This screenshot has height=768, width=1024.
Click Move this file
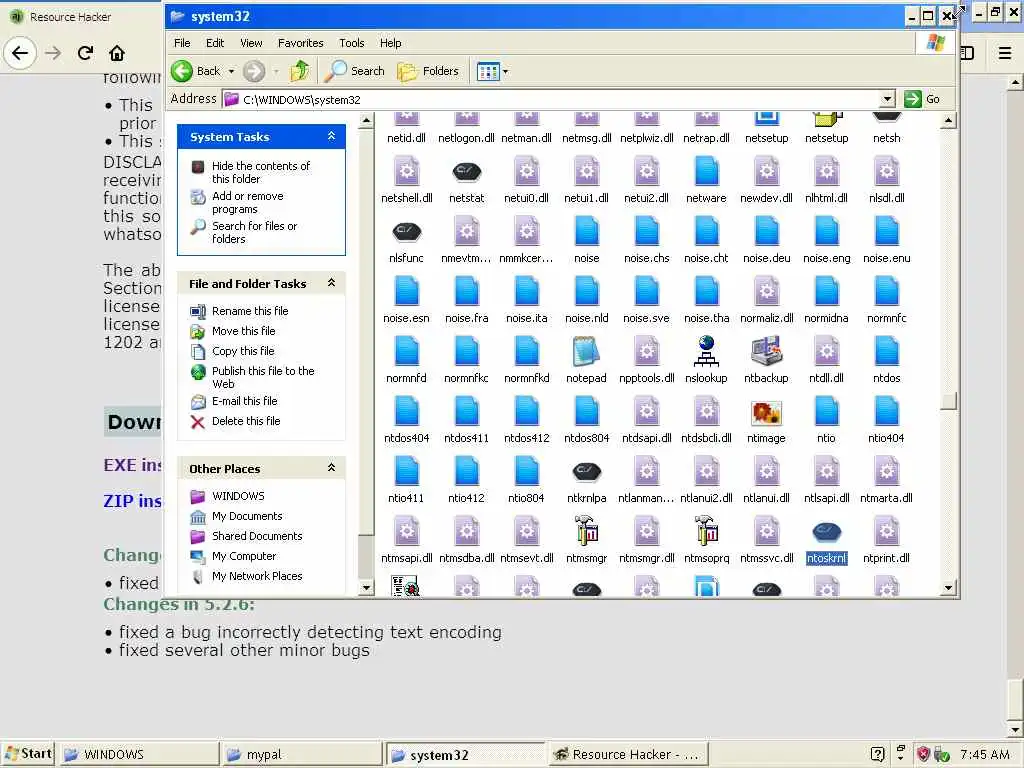click(243, 331)
